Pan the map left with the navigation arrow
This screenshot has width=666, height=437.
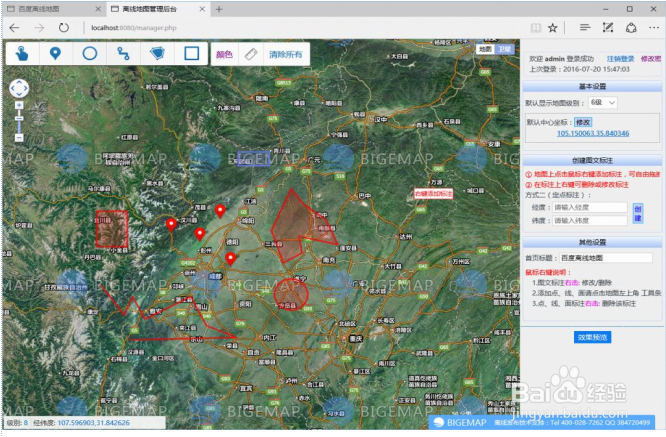(x=13, y=88)
